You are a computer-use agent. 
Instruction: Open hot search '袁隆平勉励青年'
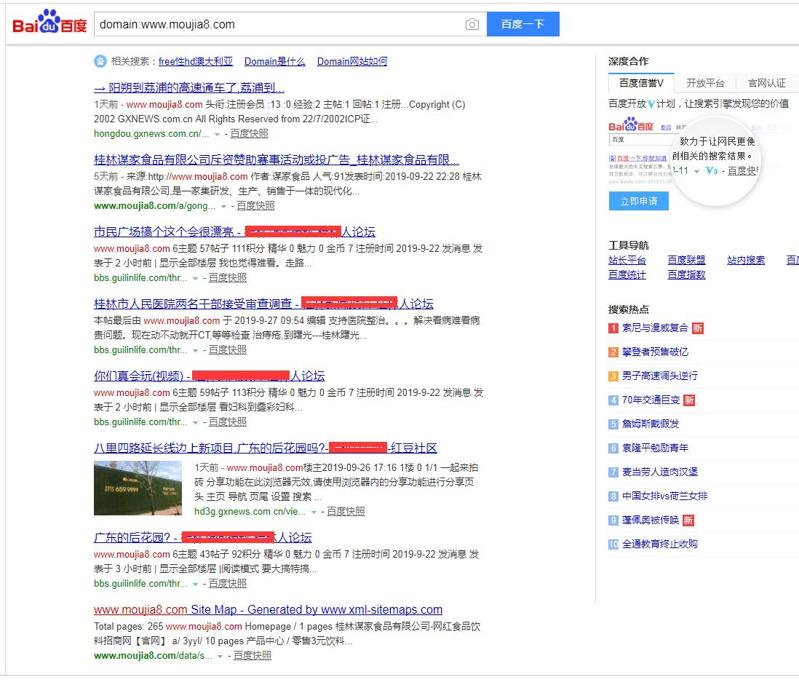click(655, 448)
